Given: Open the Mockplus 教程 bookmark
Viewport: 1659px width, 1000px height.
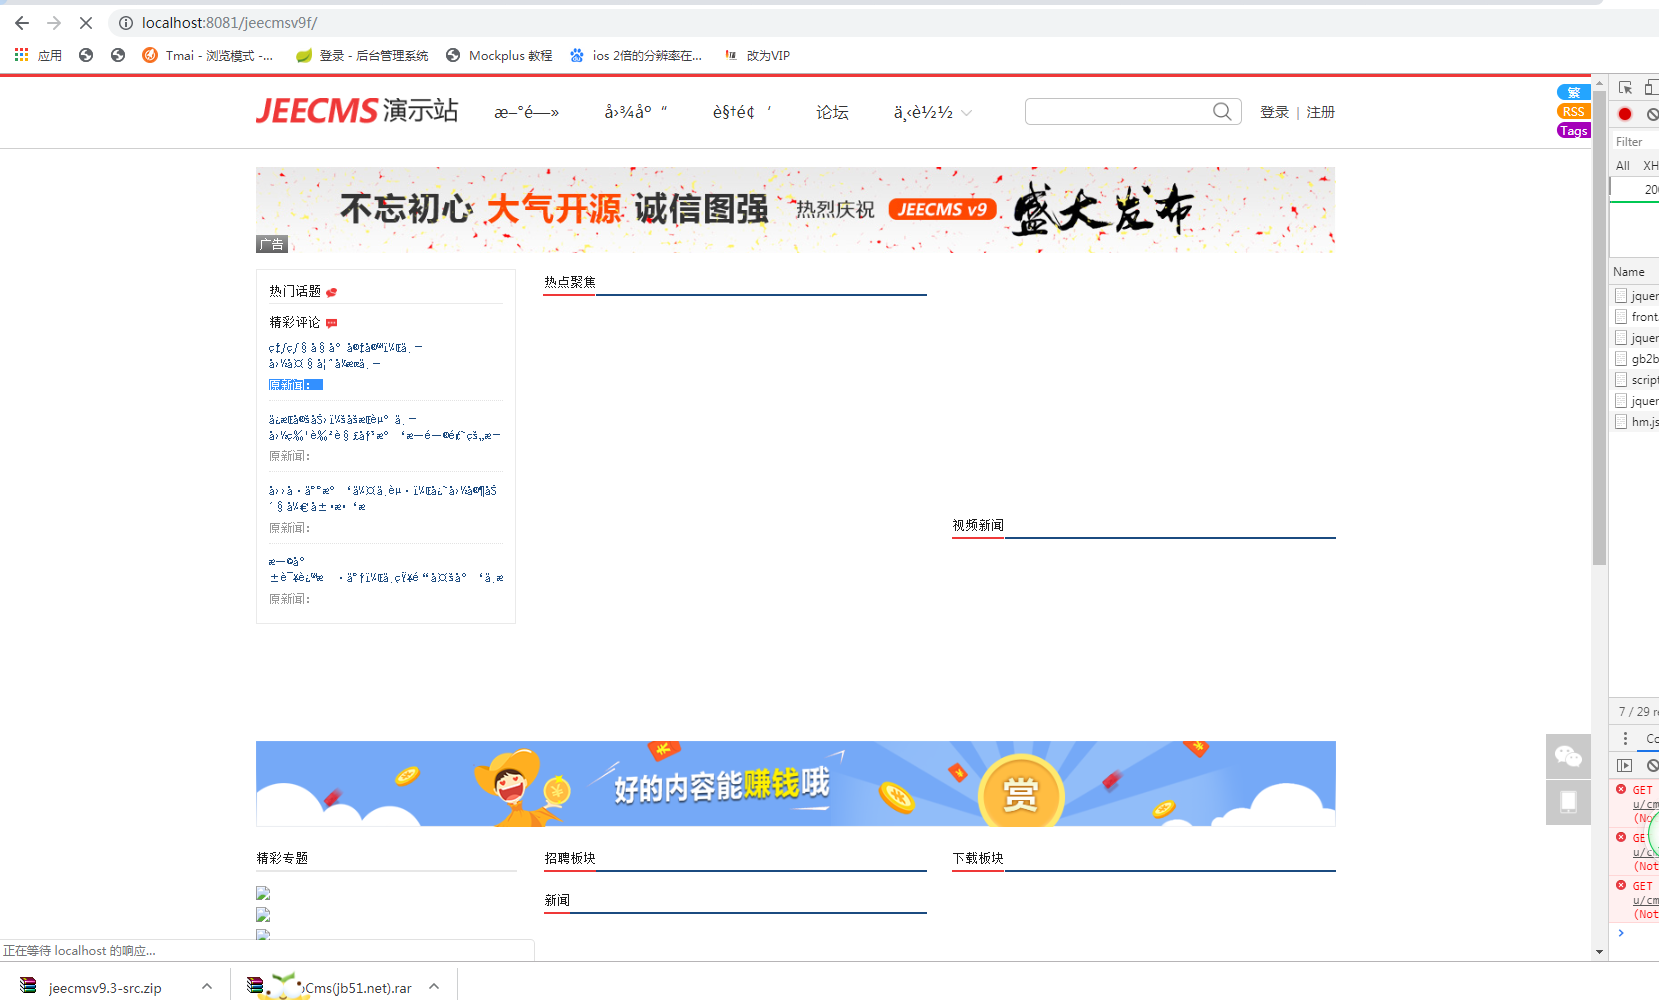Looking at the screenshot, I should (x=499, y=56).
